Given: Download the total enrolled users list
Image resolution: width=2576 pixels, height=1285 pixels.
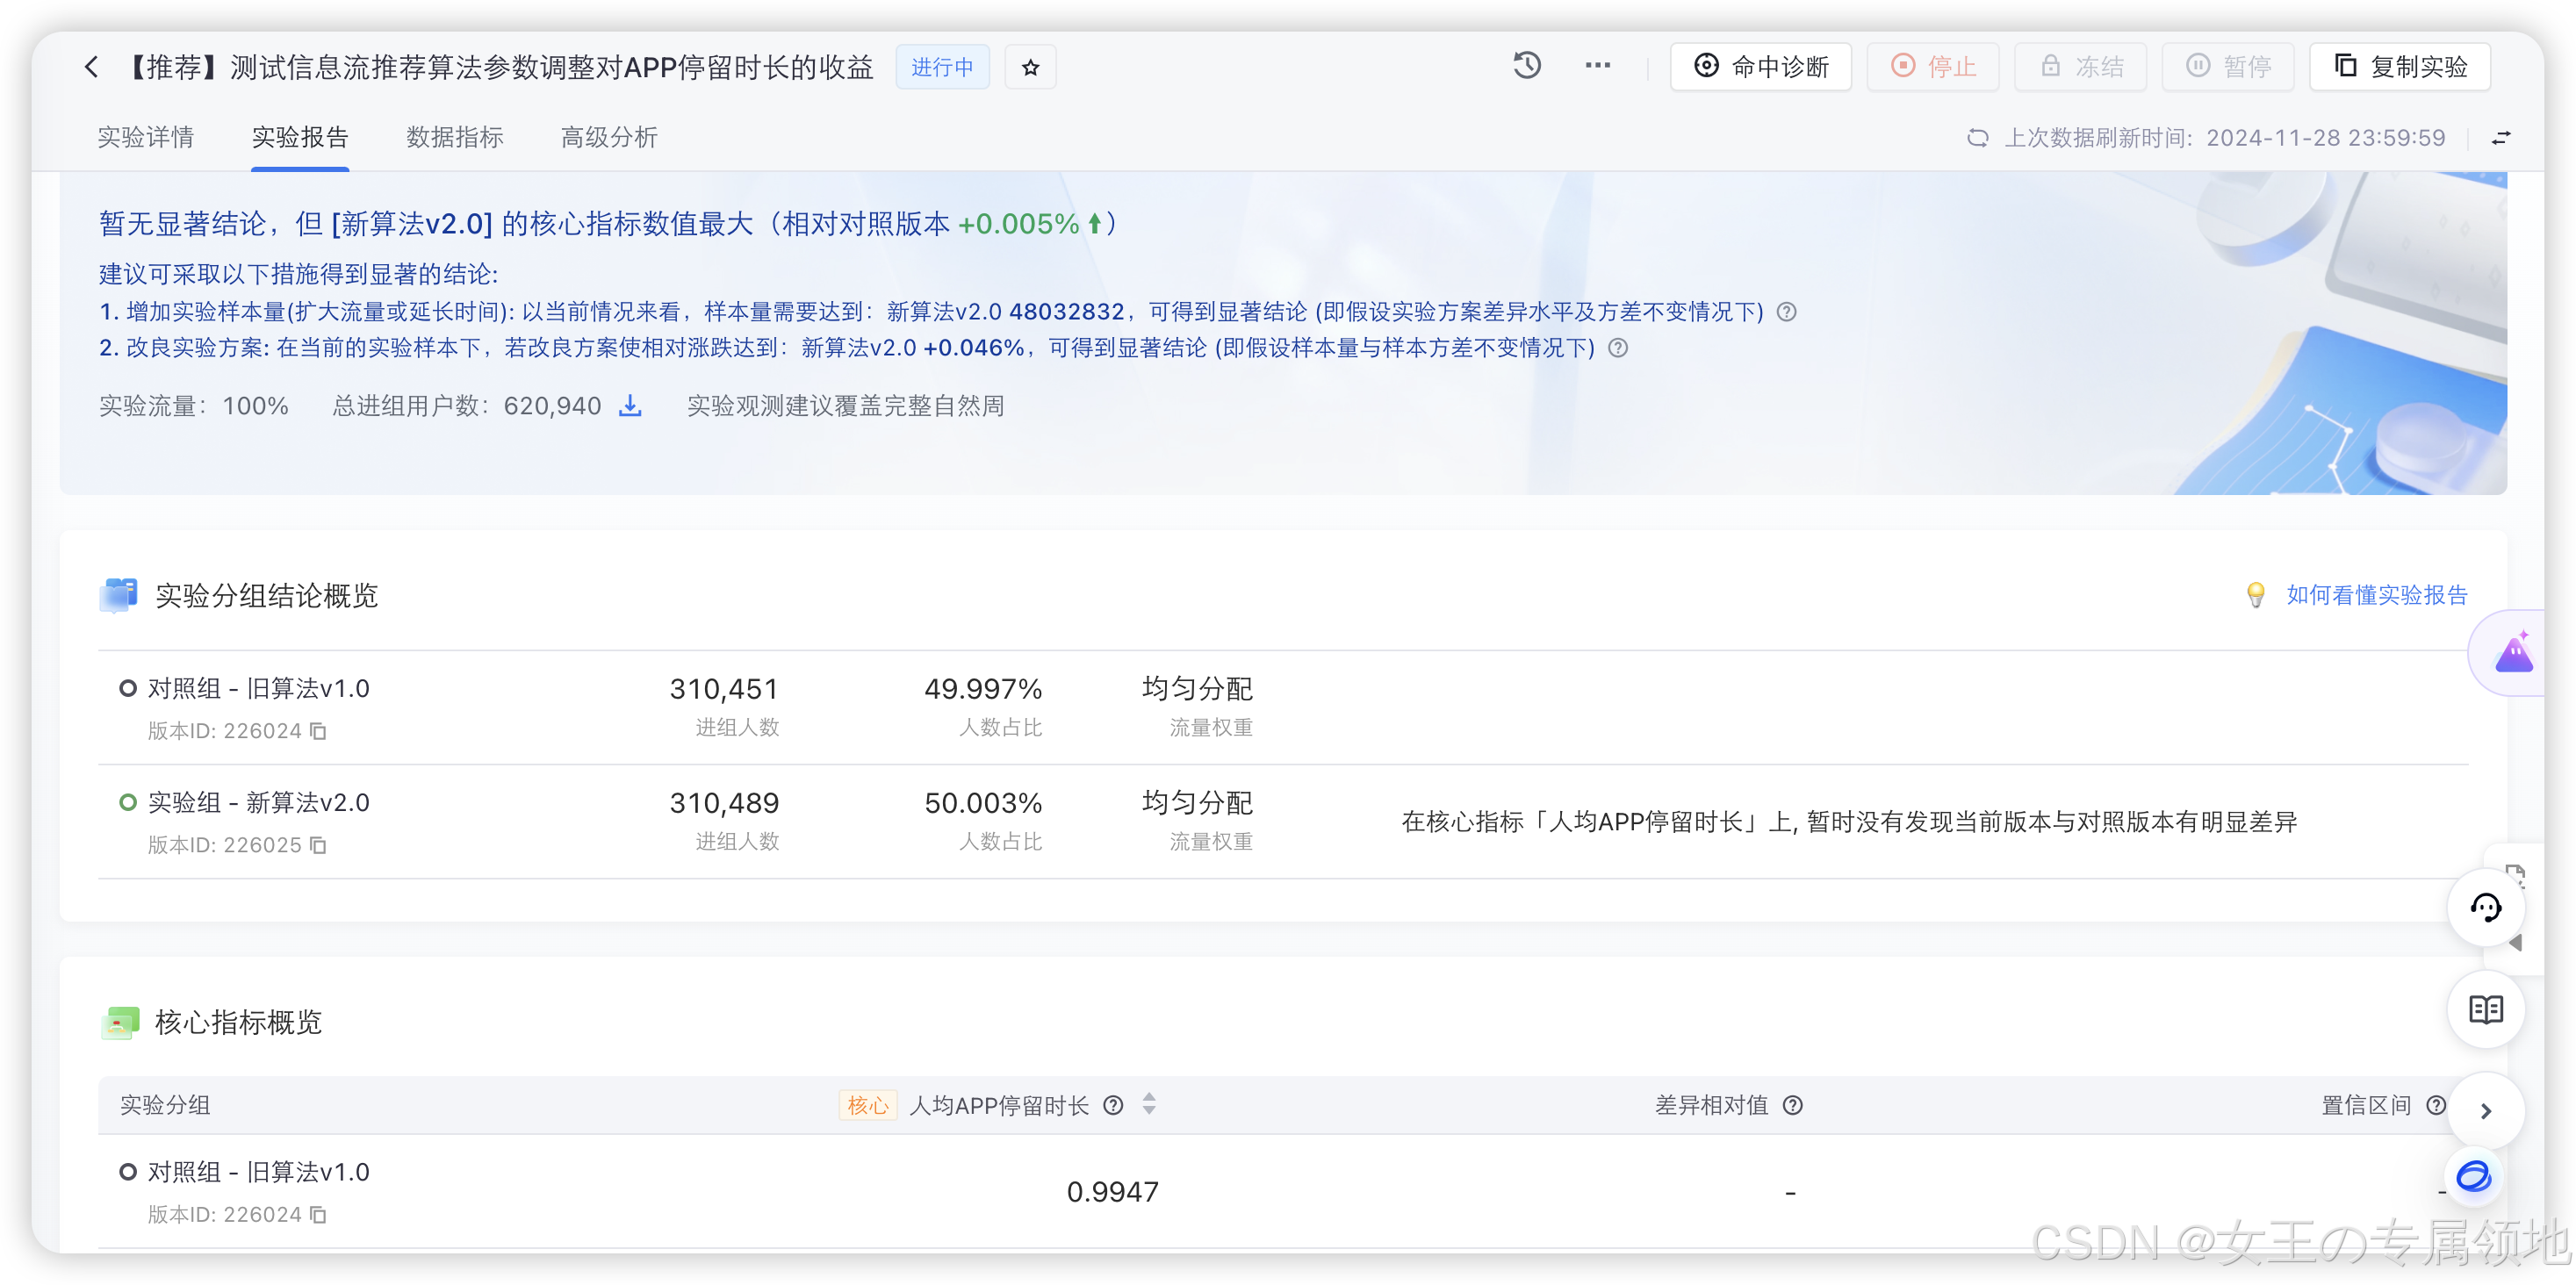Looking at the screenshot, I should coord(630,406).
